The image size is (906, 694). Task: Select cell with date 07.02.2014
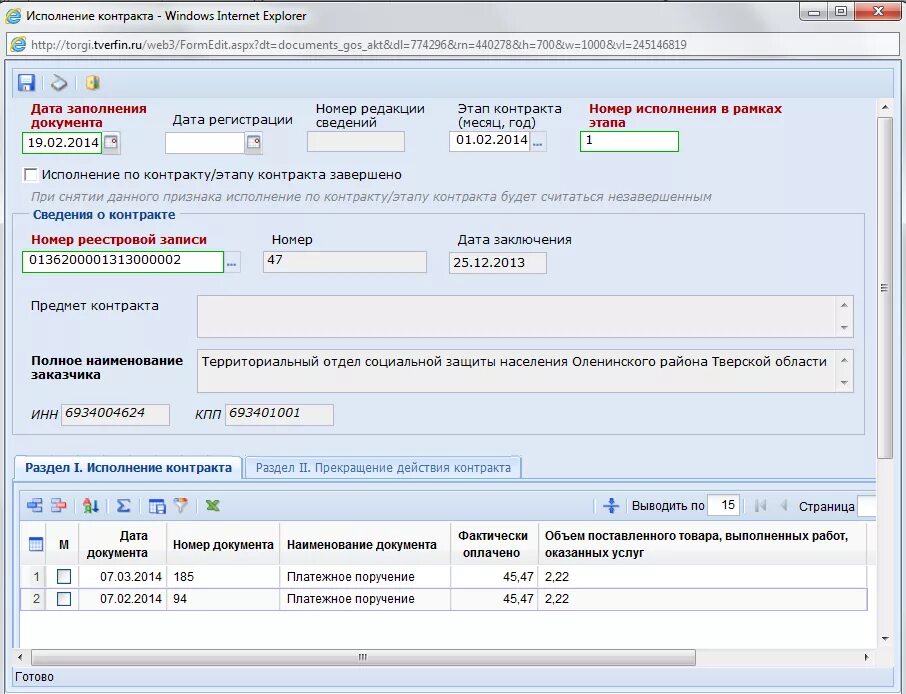click(x=122, y=599)
